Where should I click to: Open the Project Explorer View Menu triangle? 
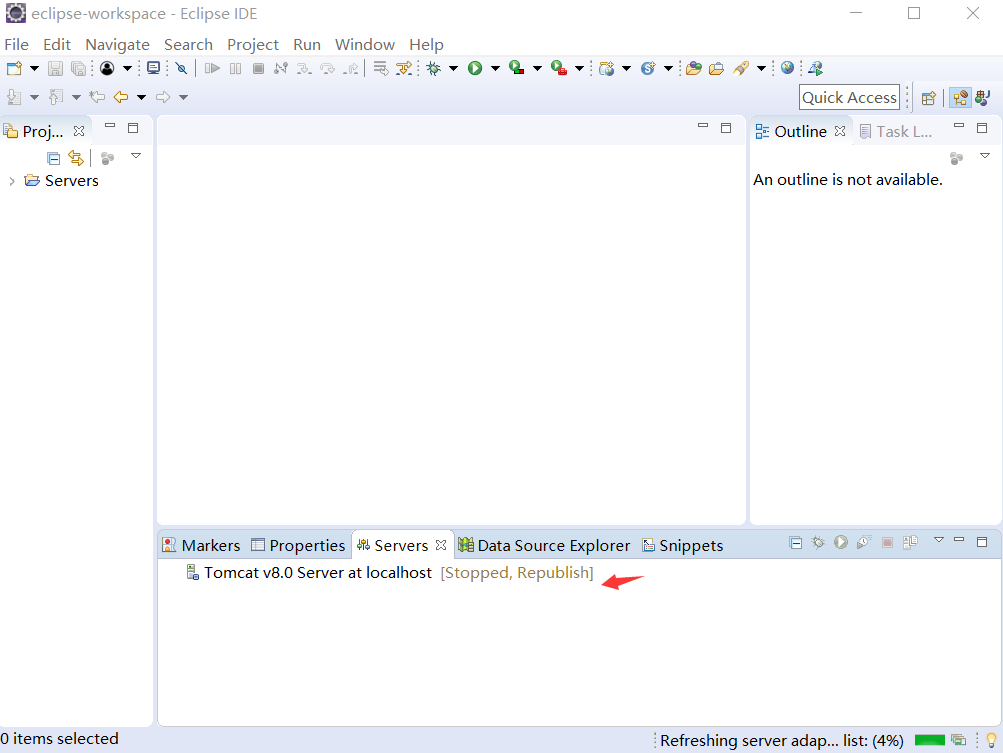pos(136,156)
